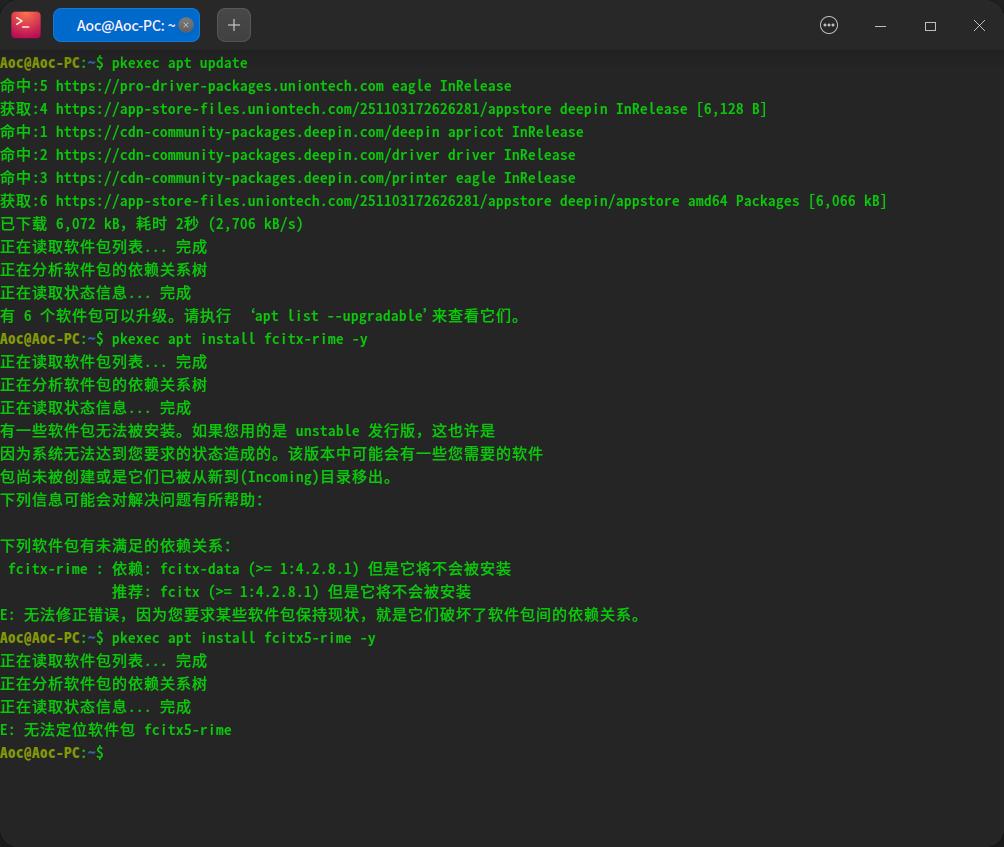Click the 'E: 无法修正错误' error line

pyautogui.click(x=321, y=615)
